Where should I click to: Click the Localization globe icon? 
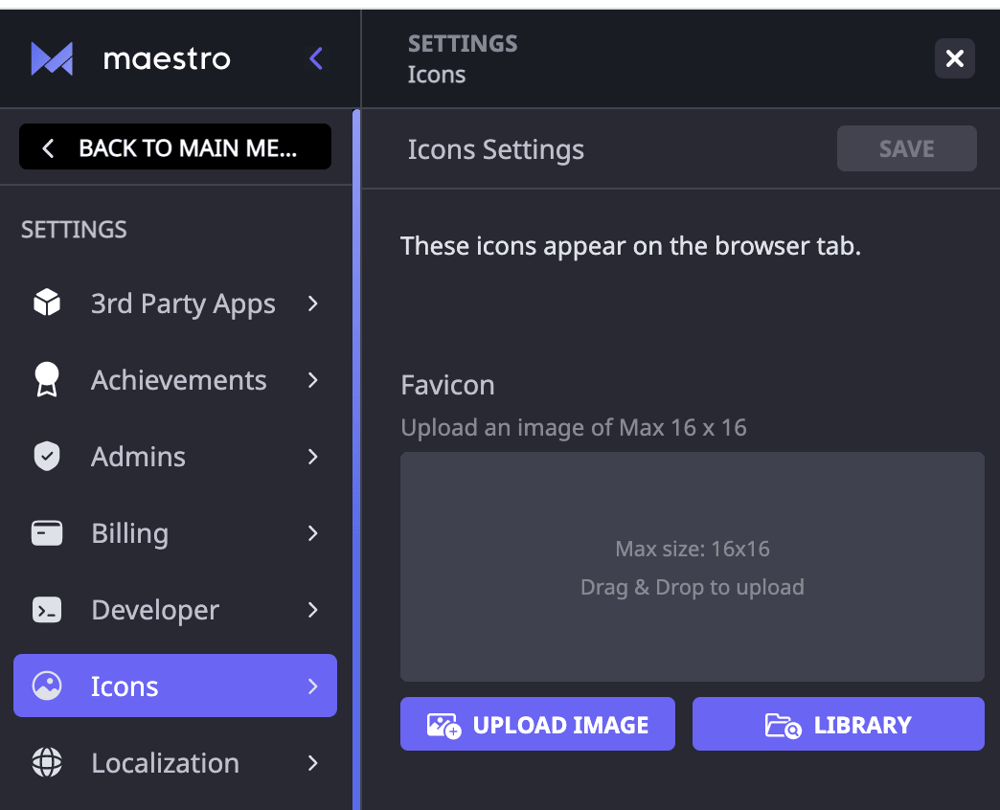coord(47,763)
